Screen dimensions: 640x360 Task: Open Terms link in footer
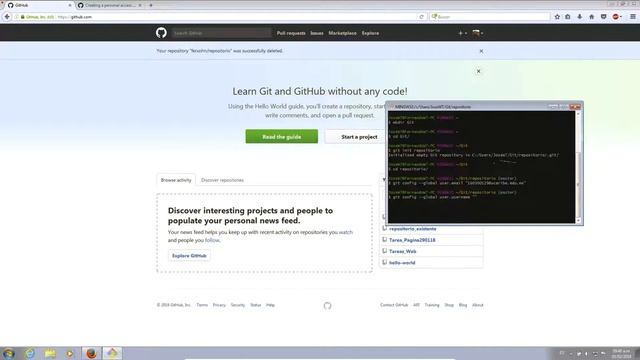pos(202,305)
